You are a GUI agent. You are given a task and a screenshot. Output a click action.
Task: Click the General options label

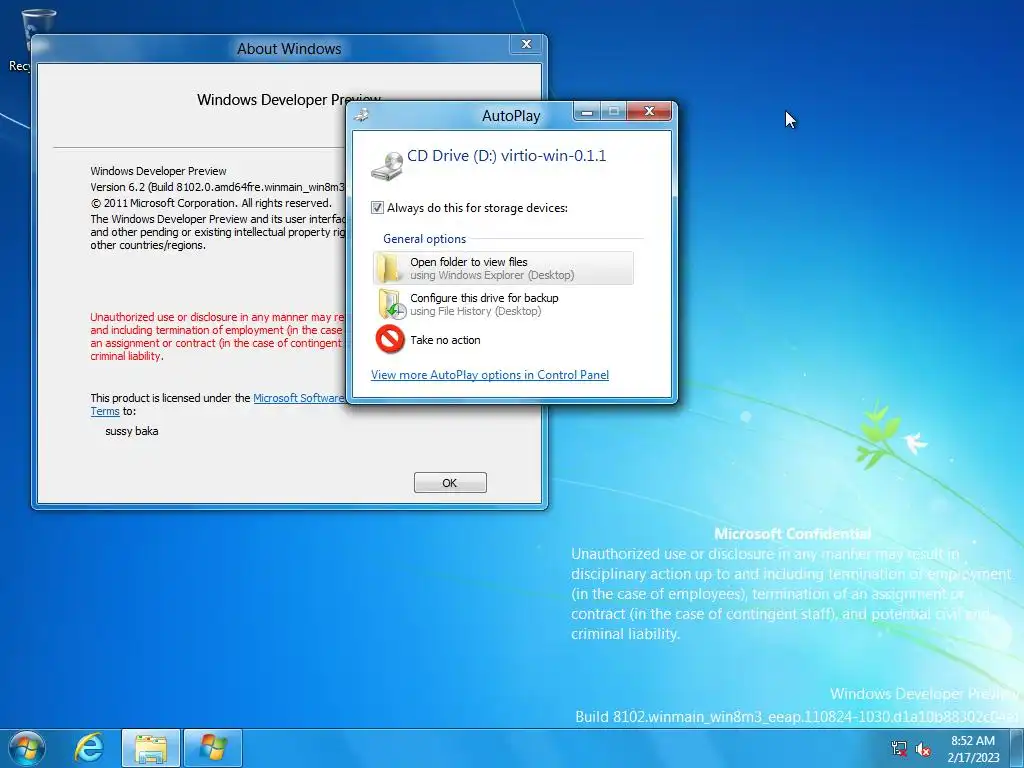click(424, 239)
